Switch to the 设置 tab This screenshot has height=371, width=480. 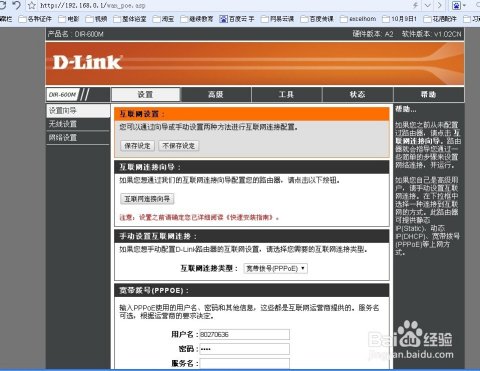tap(146, 95)
